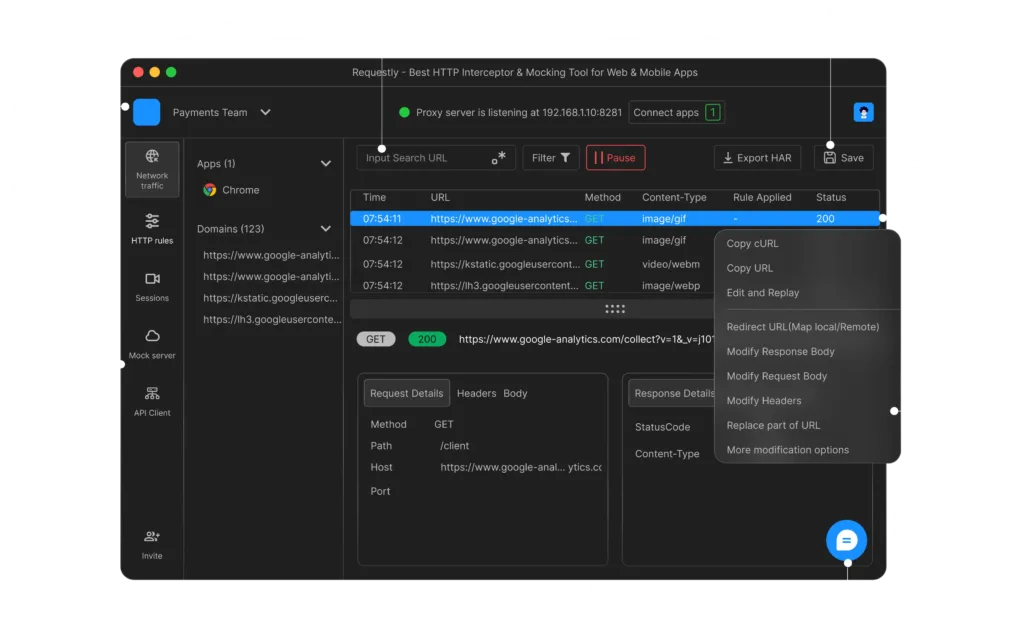This screenshot has height=632, width=1024.
Task: Pause traffic capture with the Pause button
Action: click(x=615, y=158)
